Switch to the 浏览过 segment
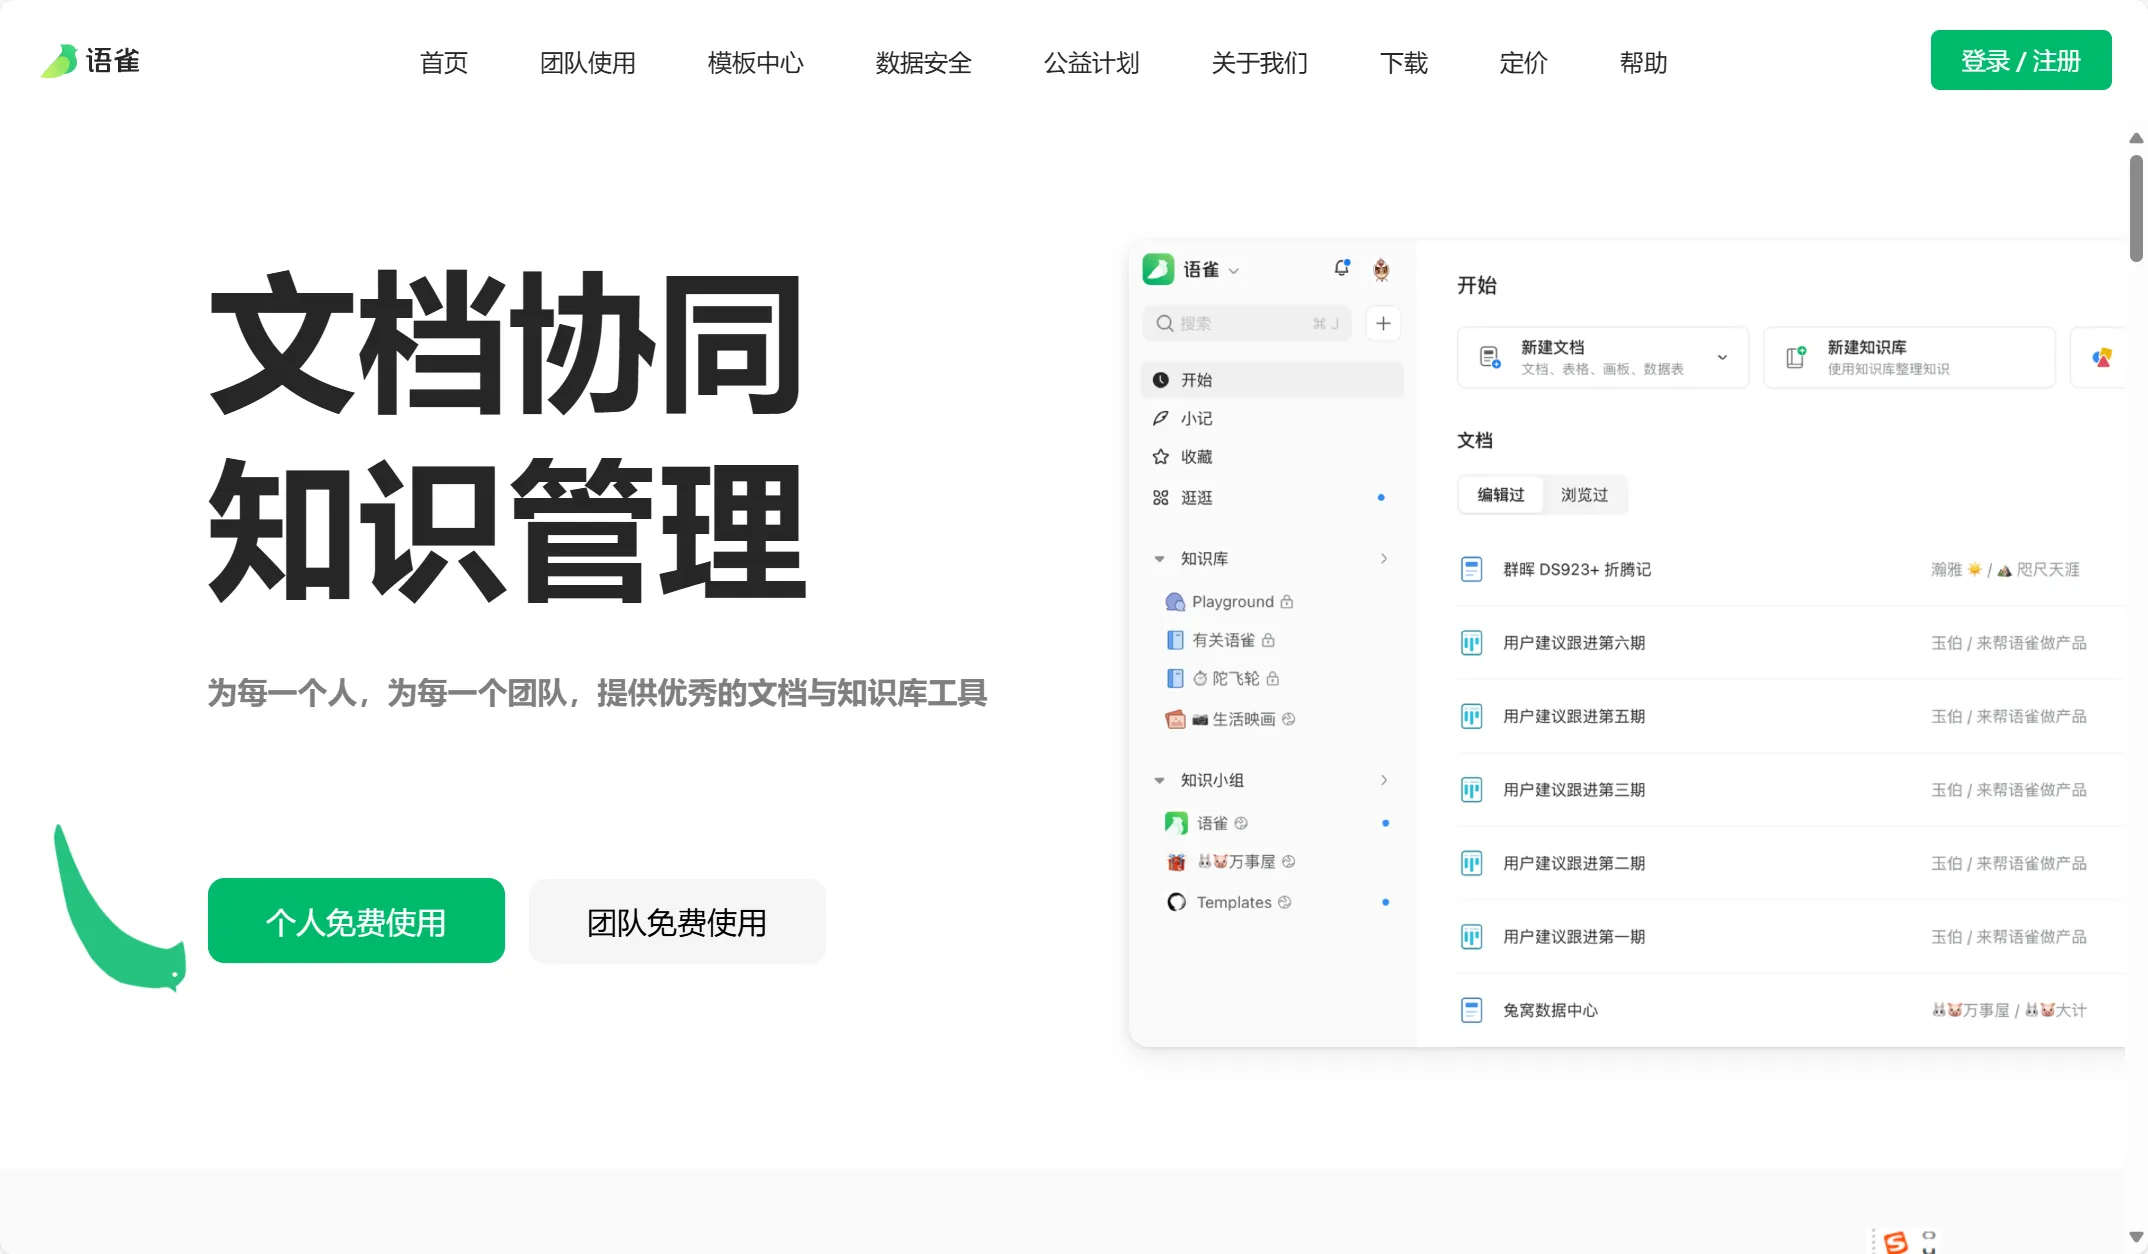The height and width of the screenshot is (1254, 2148). tap(1584, 495)
